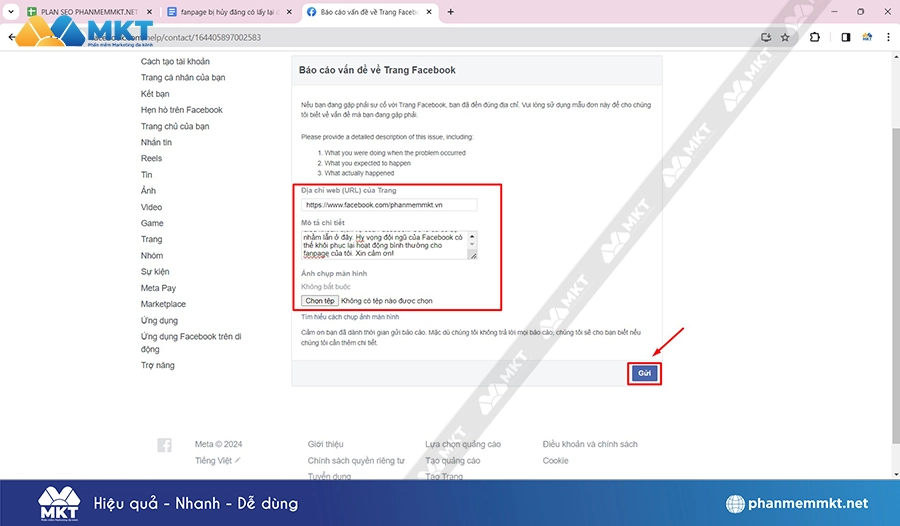The image size is (900, 526).
Task: Click the page vertical scrollbar thumb
Action: pos(896,285)
